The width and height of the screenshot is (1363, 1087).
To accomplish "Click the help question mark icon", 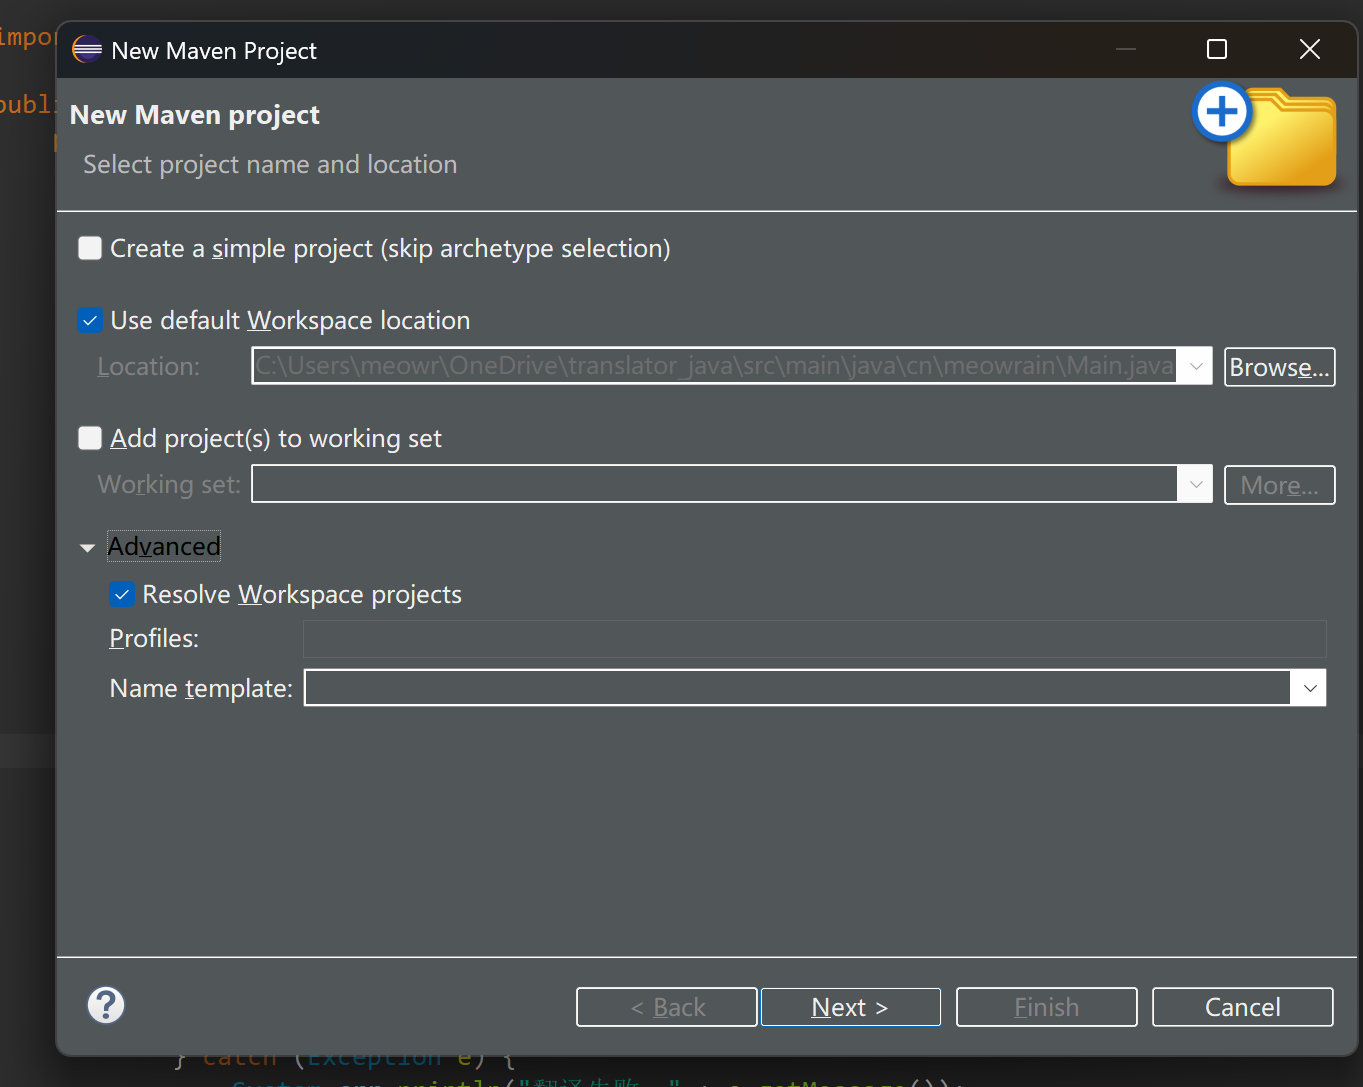I will pyautogui.click(x=106, y=1005).
